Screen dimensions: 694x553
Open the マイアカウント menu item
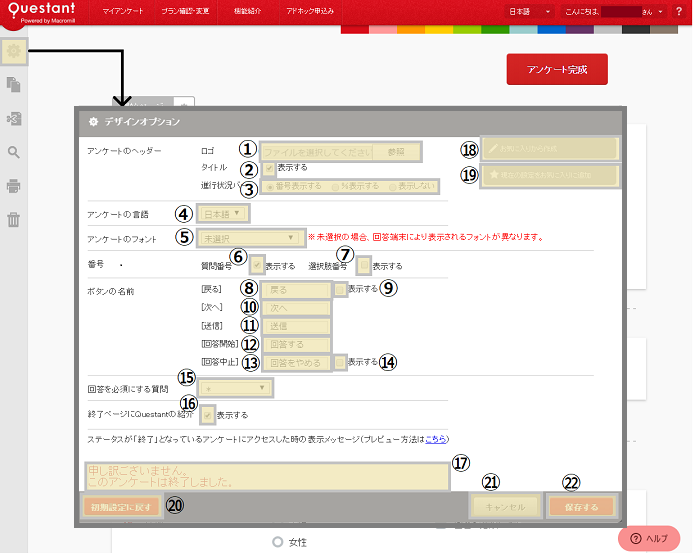123,11
